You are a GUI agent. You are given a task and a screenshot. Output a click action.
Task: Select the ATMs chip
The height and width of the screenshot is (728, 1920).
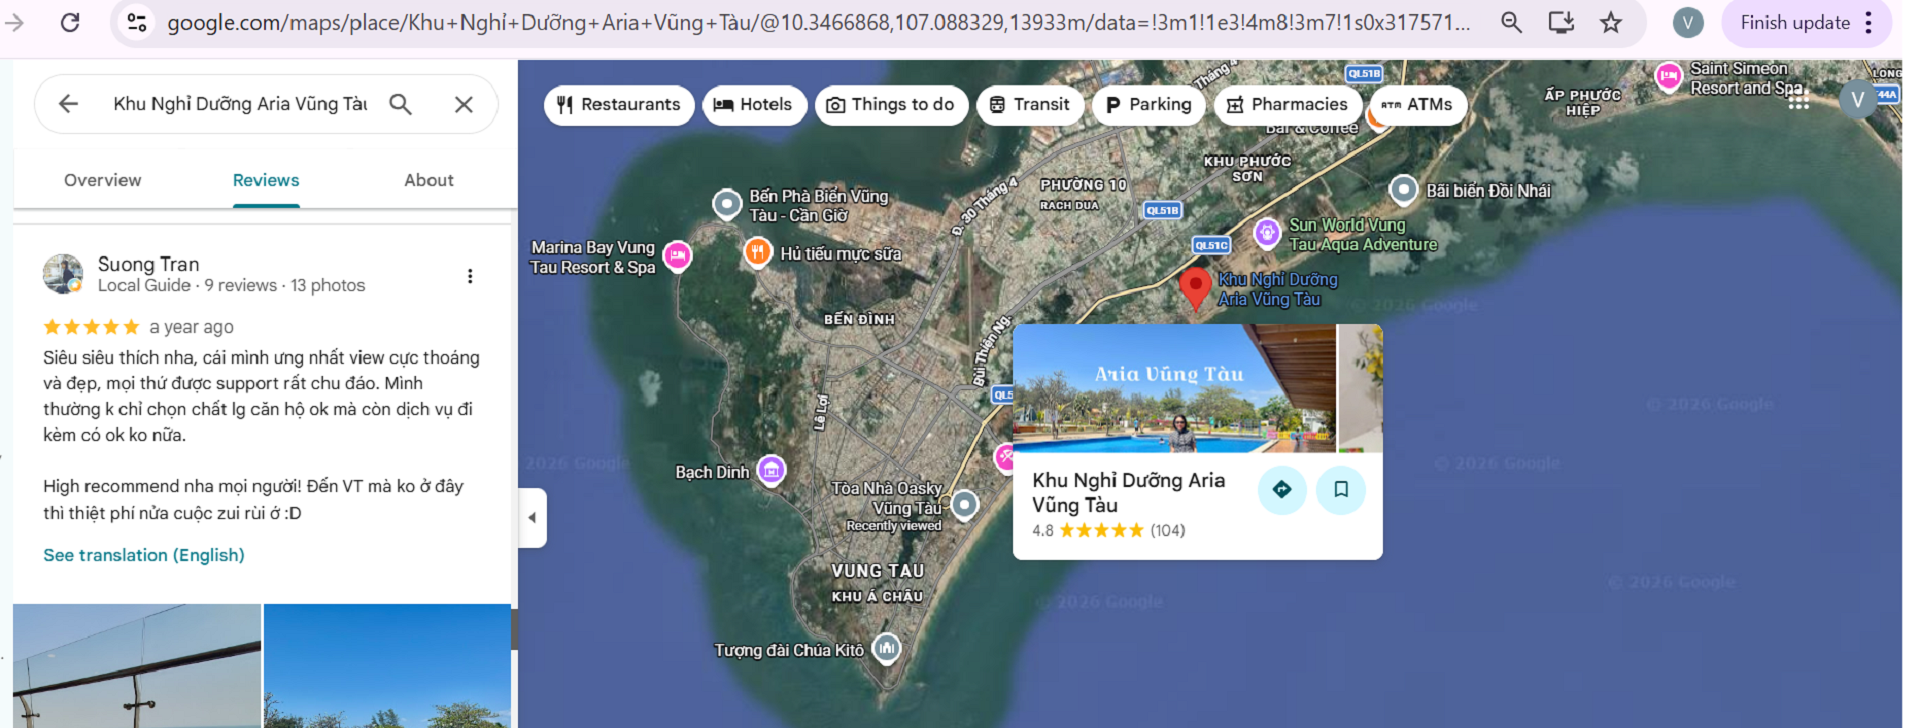click(x=1417, y=105)
